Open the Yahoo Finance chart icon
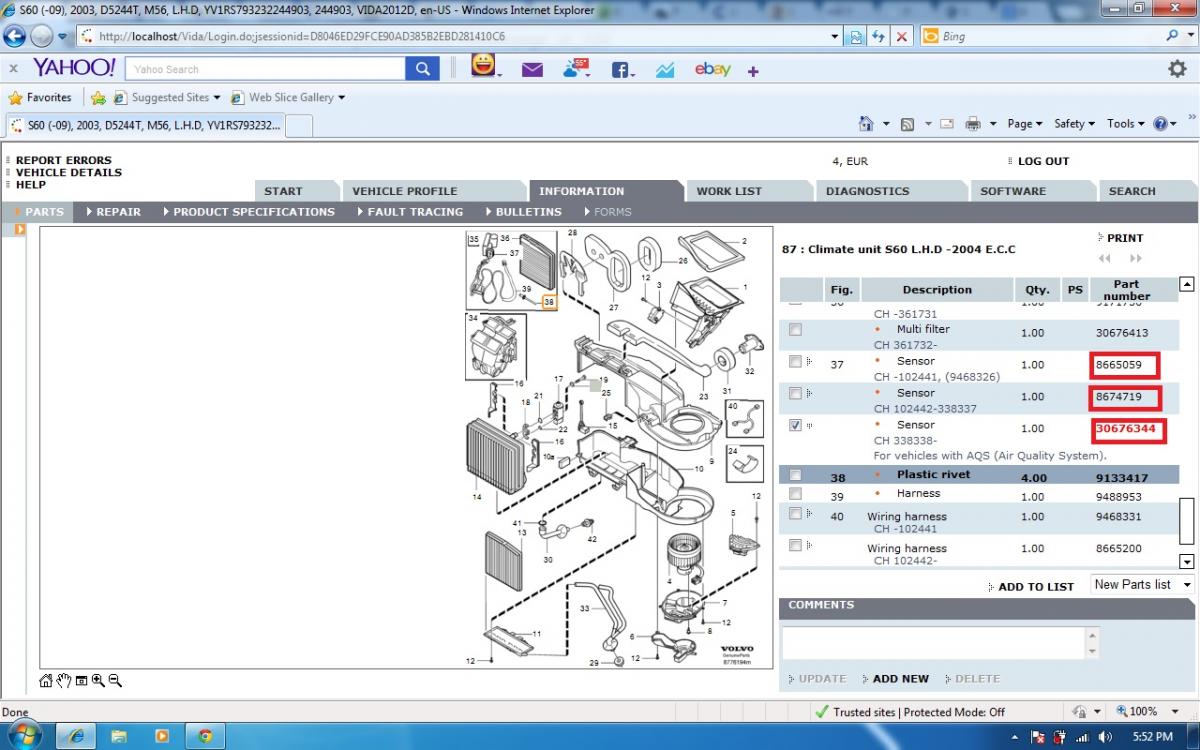1200x750 pixels. (665, 70)
